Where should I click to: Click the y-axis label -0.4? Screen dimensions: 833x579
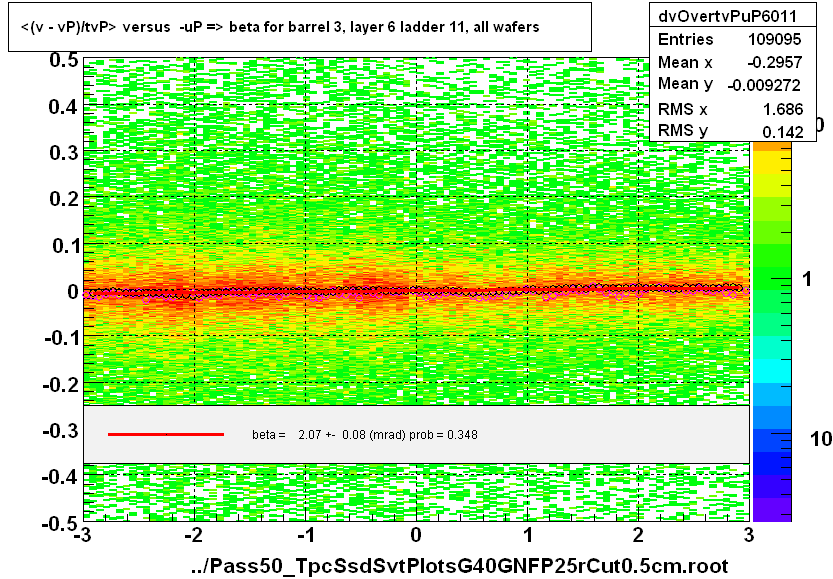pyautogui.click(x=61, y=477)
